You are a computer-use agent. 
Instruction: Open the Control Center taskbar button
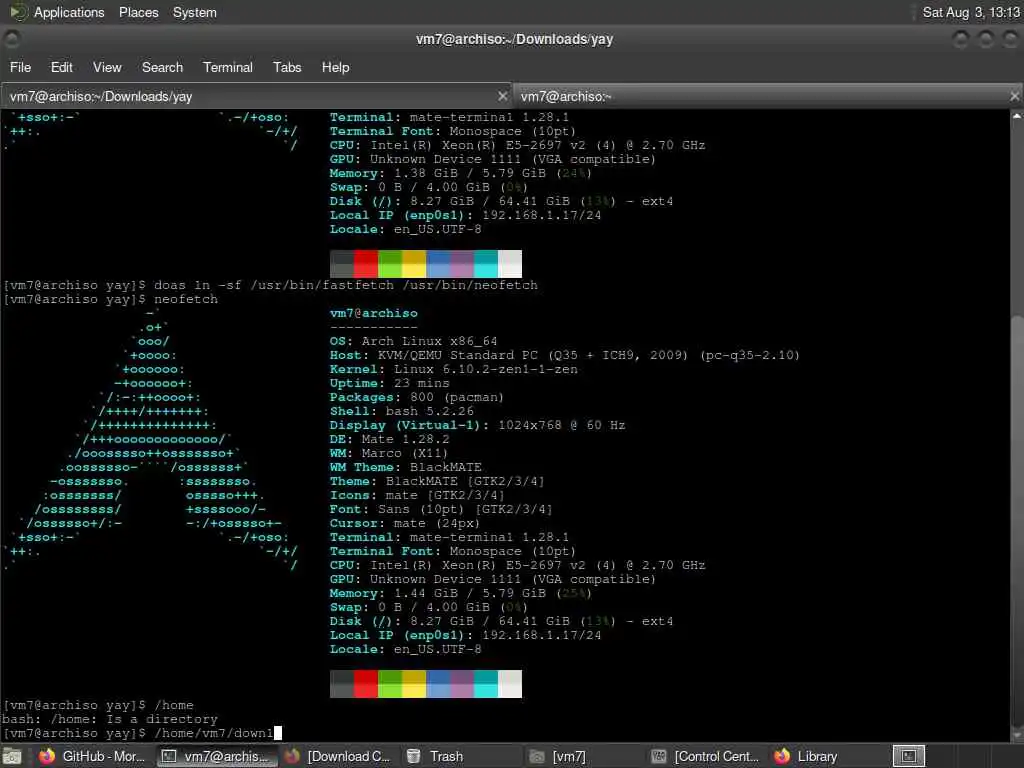pos(705,756)
